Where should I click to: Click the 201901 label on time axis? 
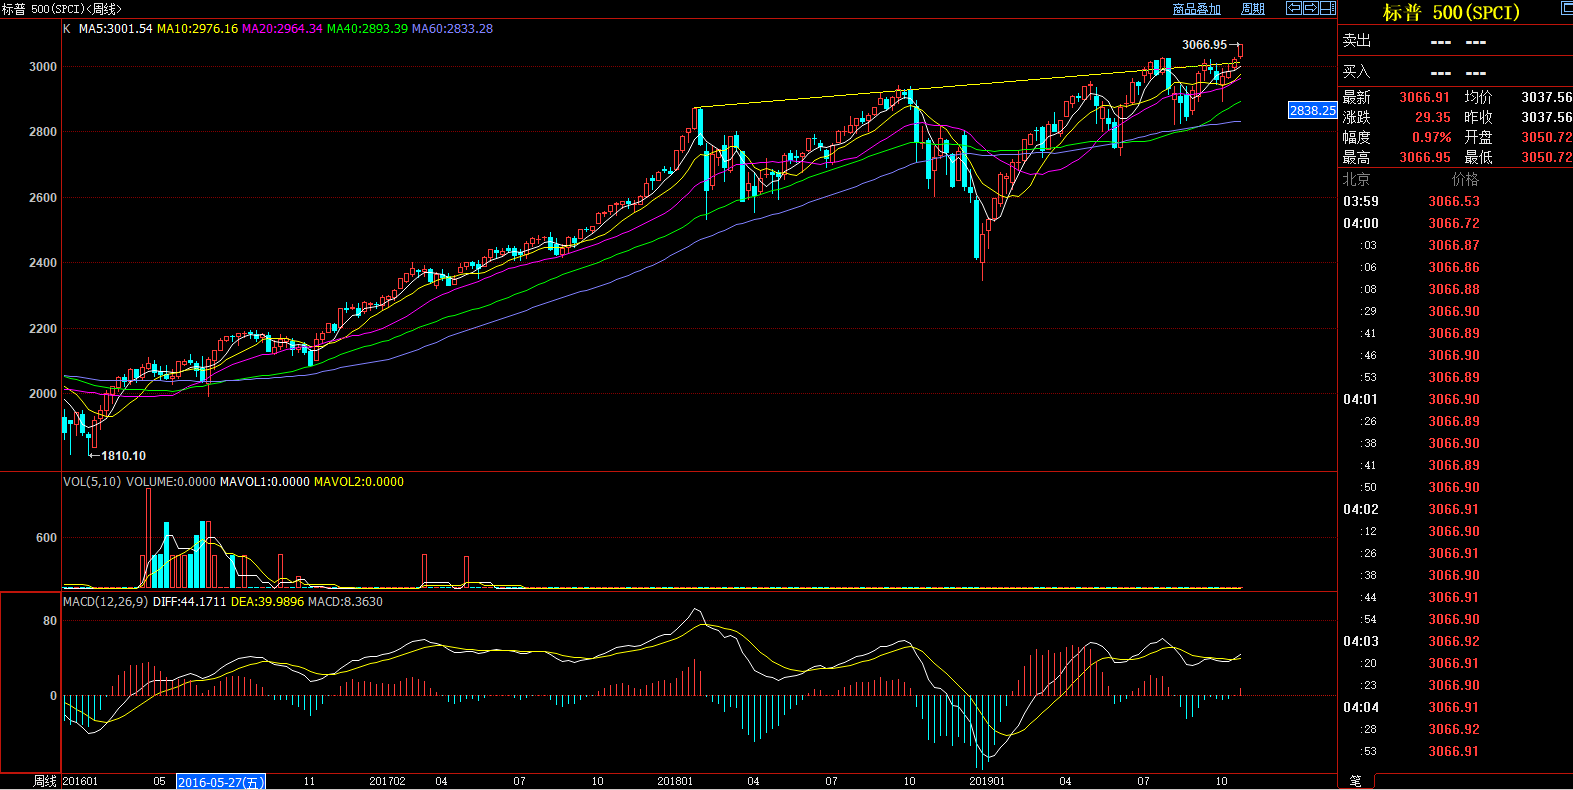987,782
